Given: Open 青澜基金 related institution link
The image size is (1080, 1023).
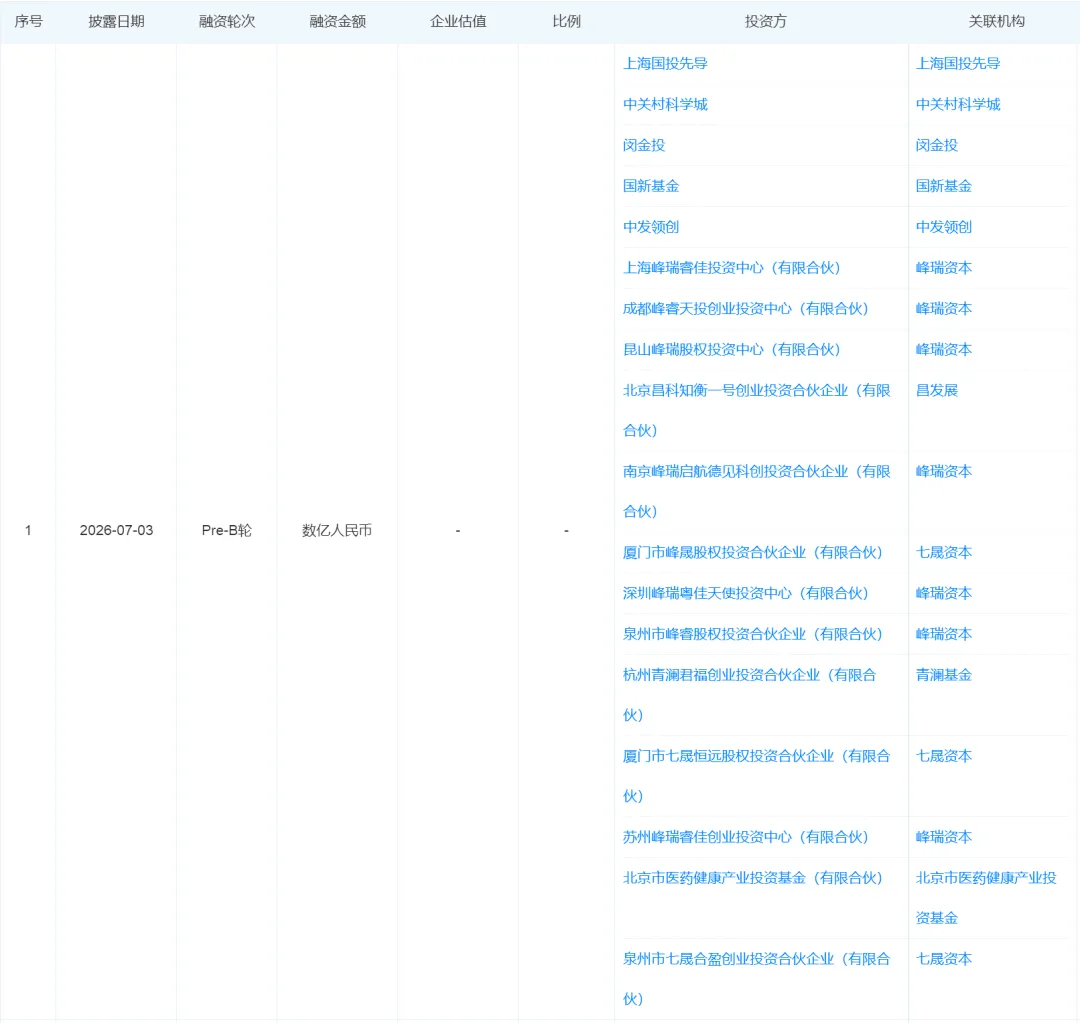Looking at the screenshot, I should 944,674.
